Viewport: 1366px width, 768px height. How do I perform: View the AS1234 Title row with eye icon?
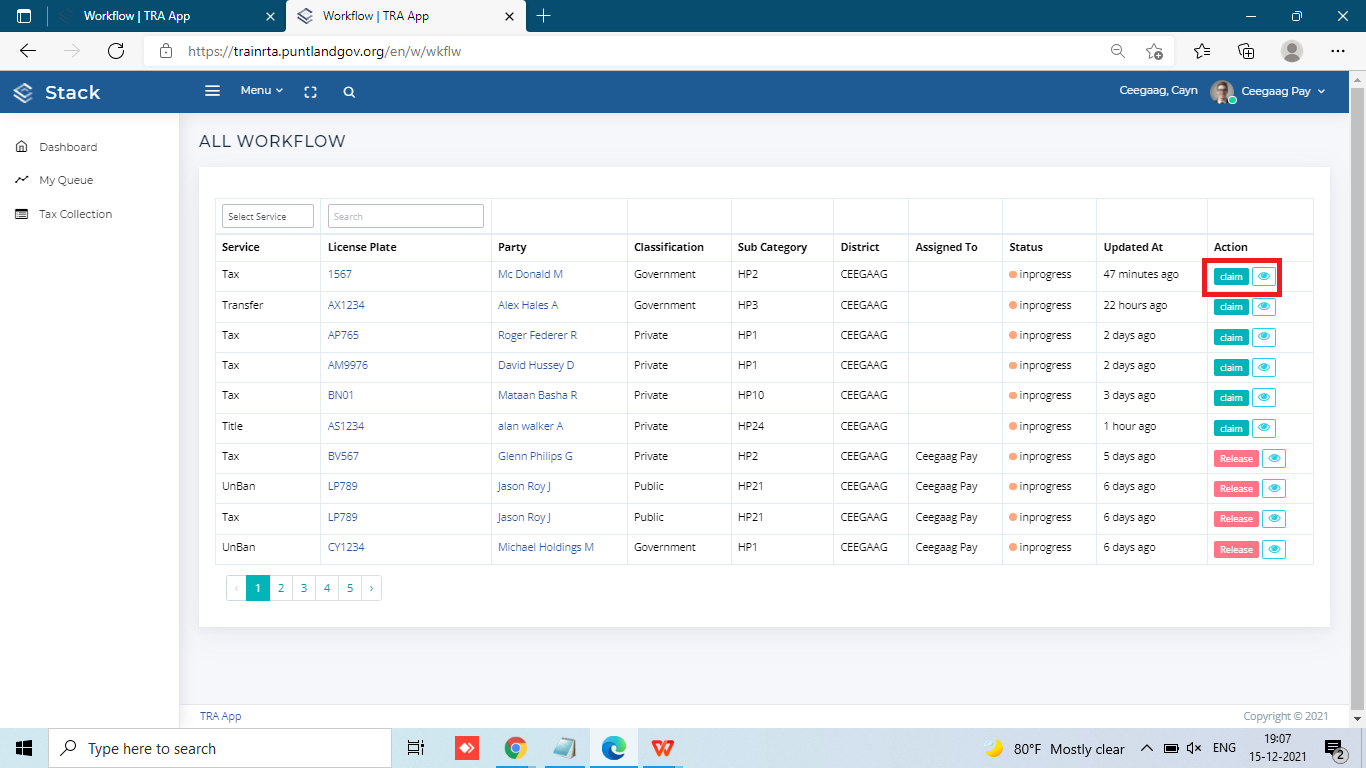1264,428
